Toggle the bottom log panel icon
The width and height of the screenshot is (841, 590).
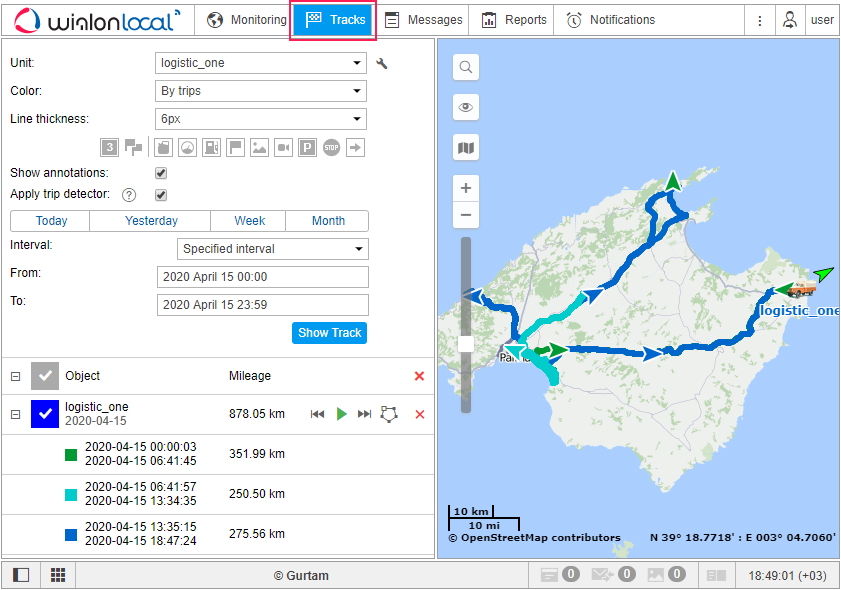click(x=716, y=576)
